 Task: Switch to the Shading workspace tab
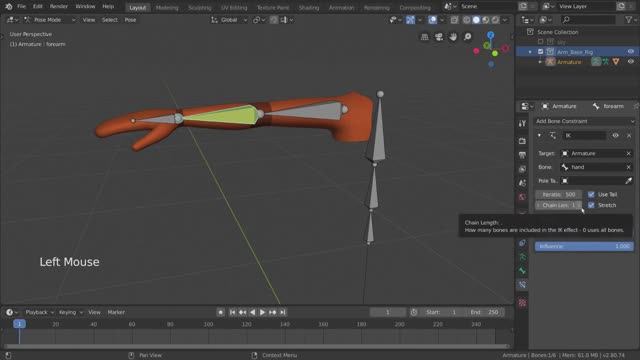tap(309, 8)
